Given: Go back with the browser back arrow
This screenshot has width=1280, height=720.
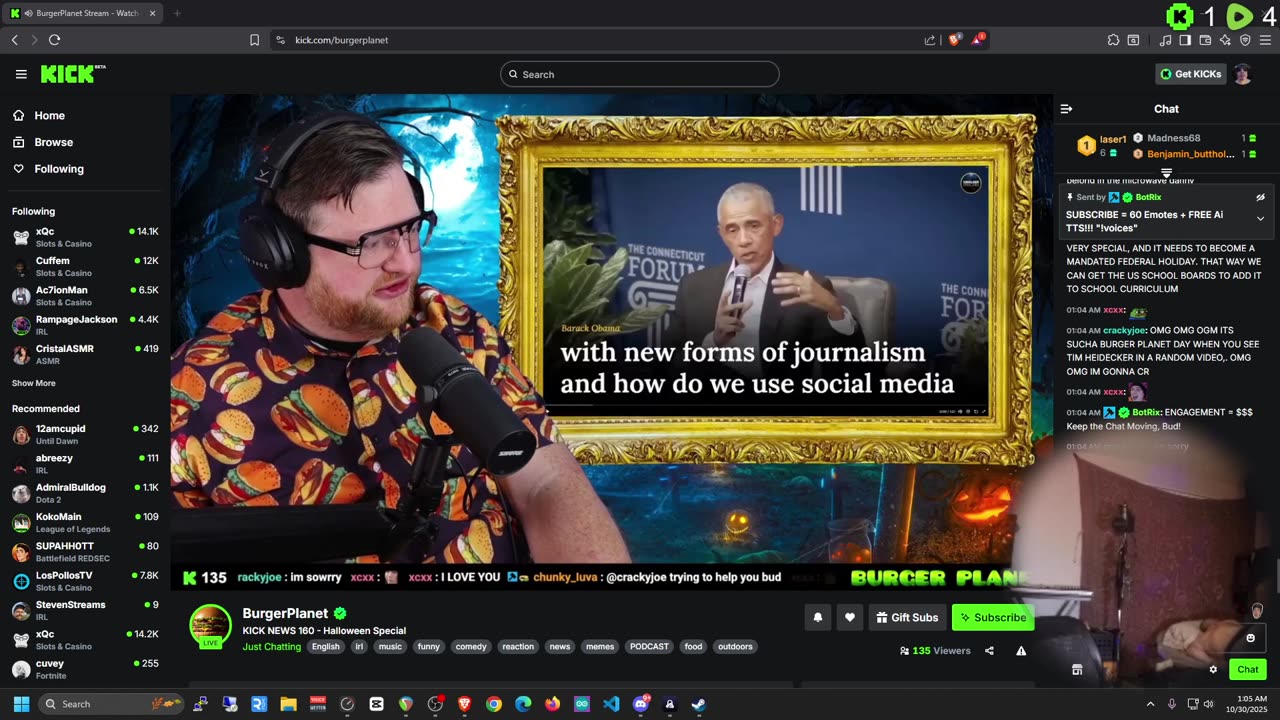Looking at the screenshot, I should (14, 40).
